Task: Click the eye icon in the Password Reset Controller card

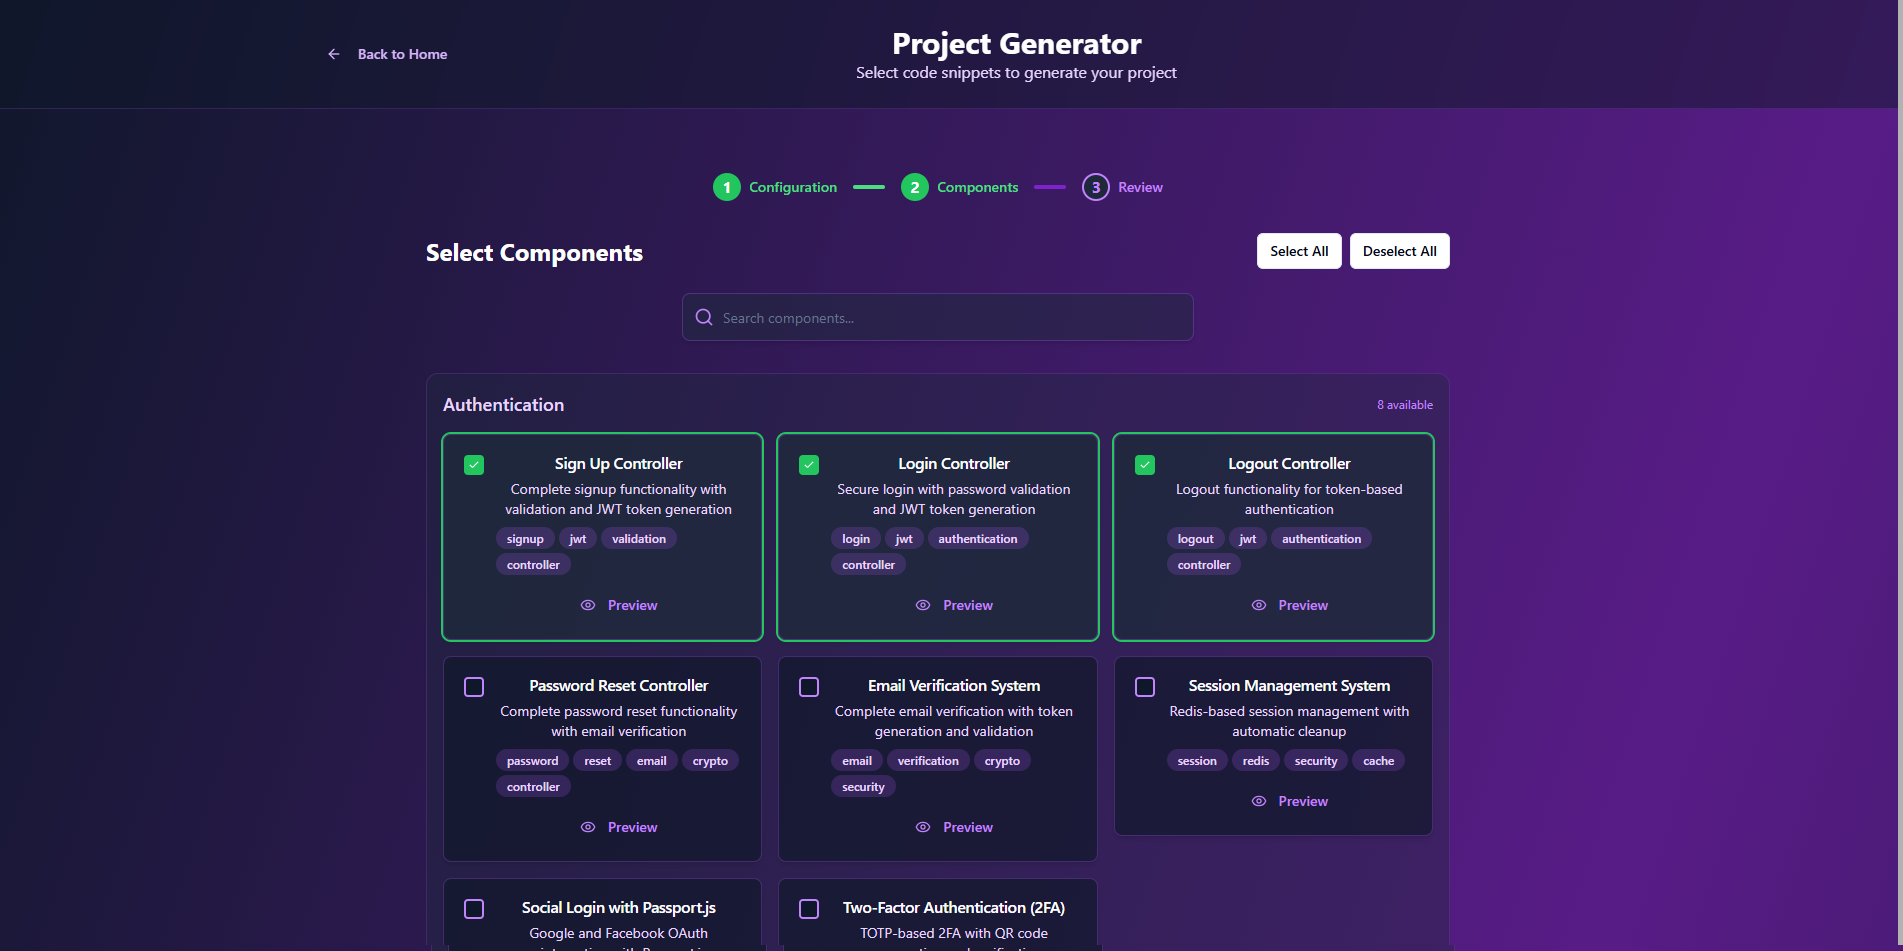Action: pyautogui.click(x=588, y=827)
